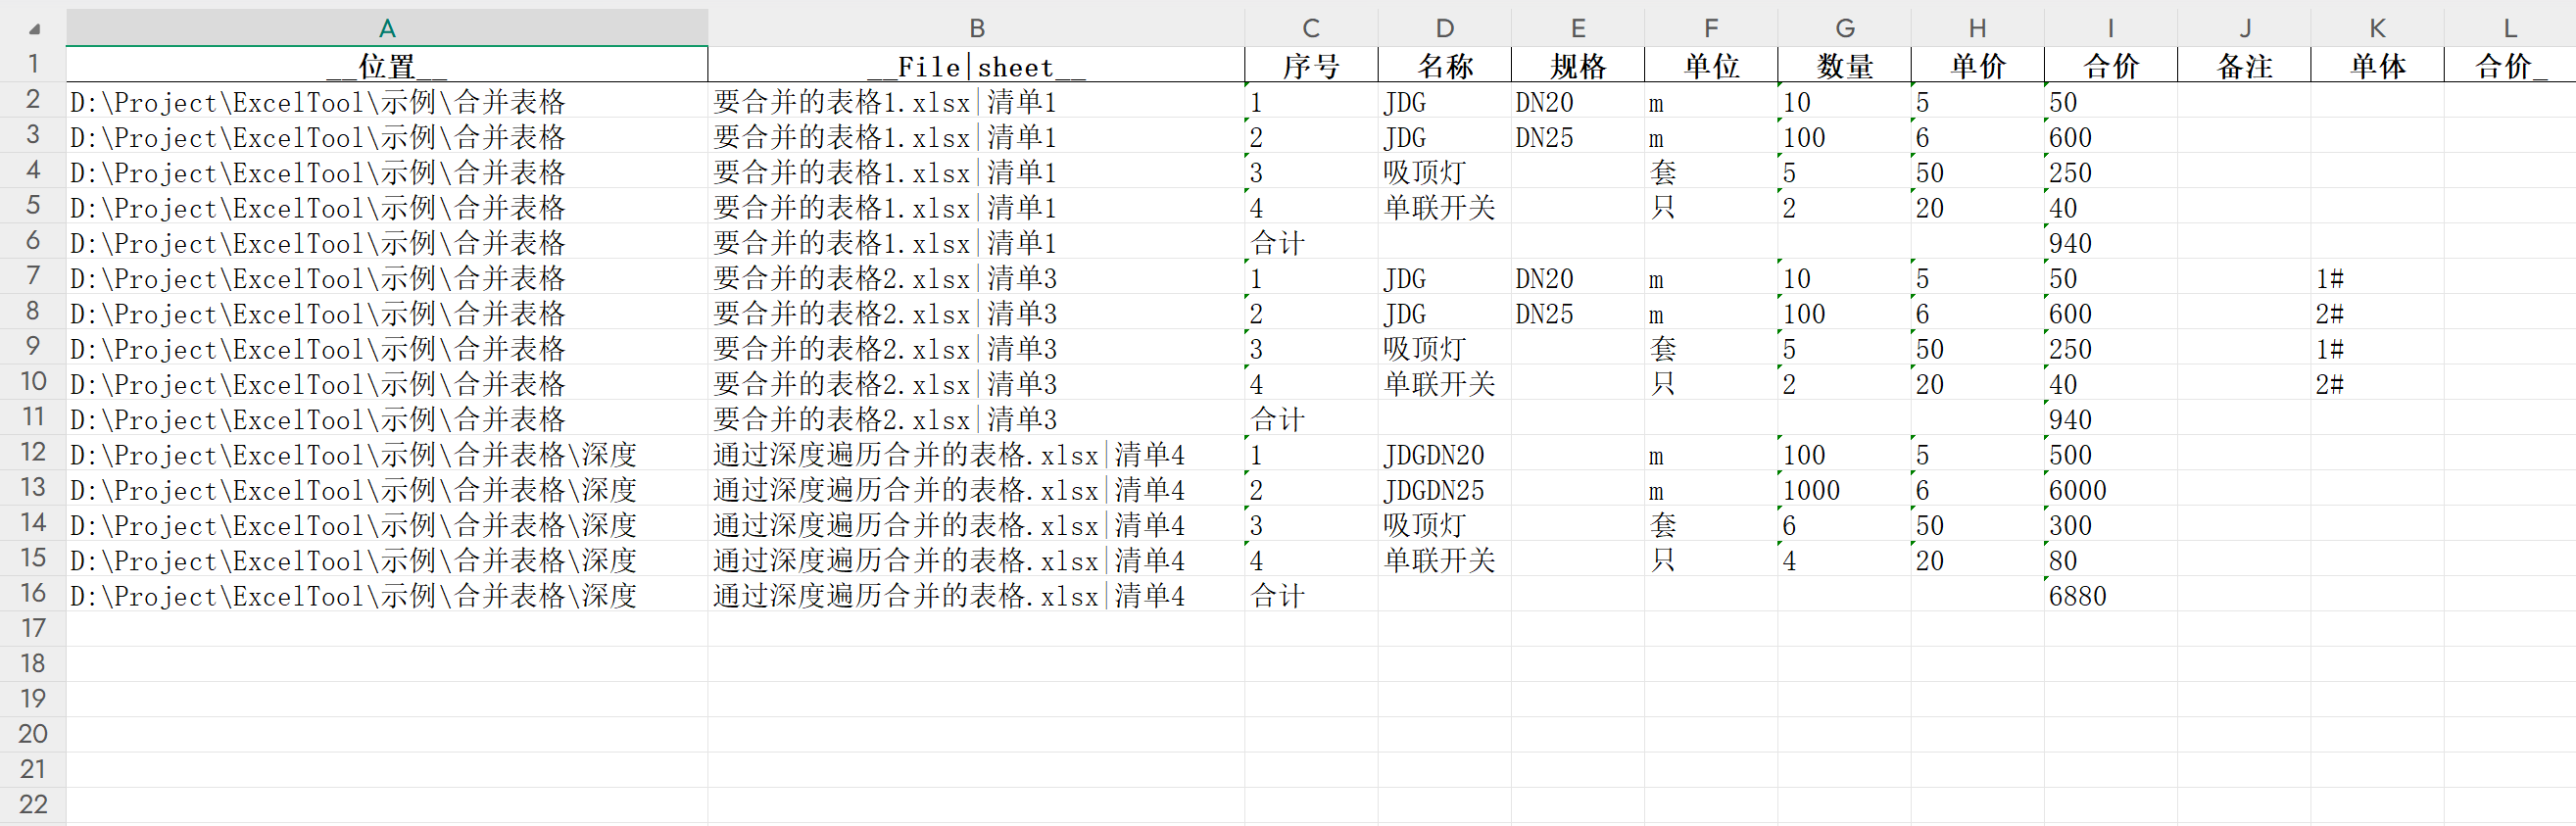Select column K header
2576x826 pixels.
[2377, 28]
